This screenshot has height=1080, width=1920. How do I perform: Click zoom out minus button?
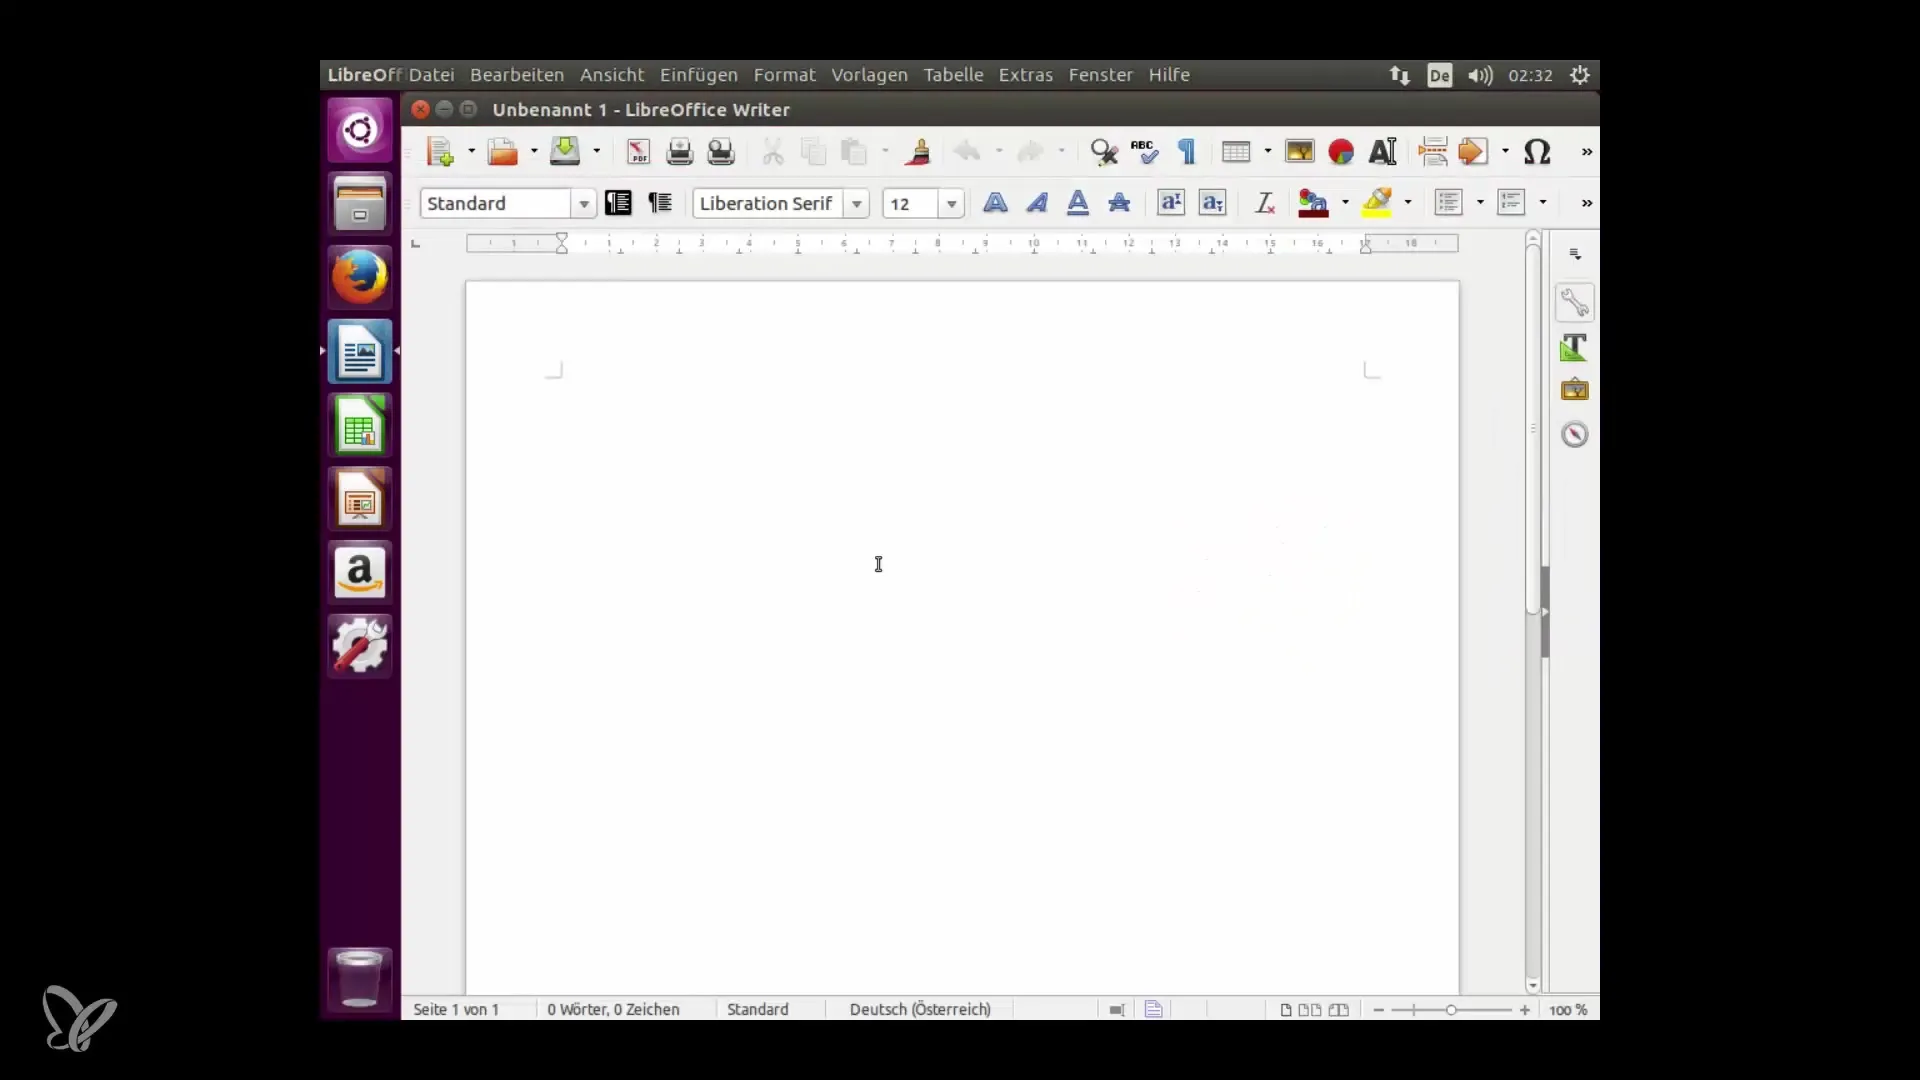[x=1379, y=1010]
